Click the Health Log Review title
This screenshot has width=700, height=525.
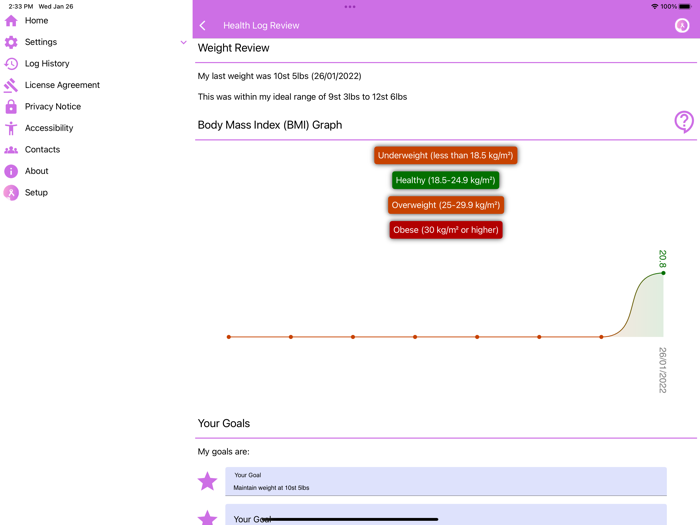(261, 25)
